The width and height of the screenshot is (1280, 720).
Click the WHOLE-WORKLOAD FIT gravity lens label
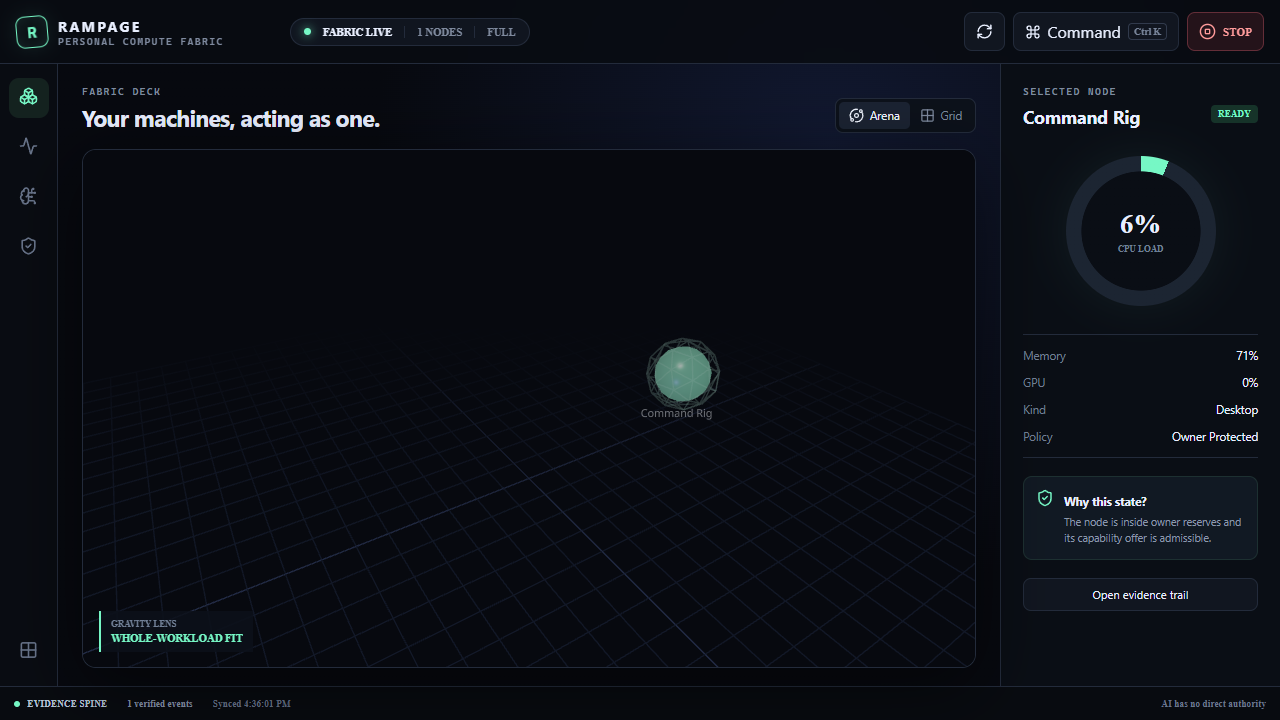[177, 638]
